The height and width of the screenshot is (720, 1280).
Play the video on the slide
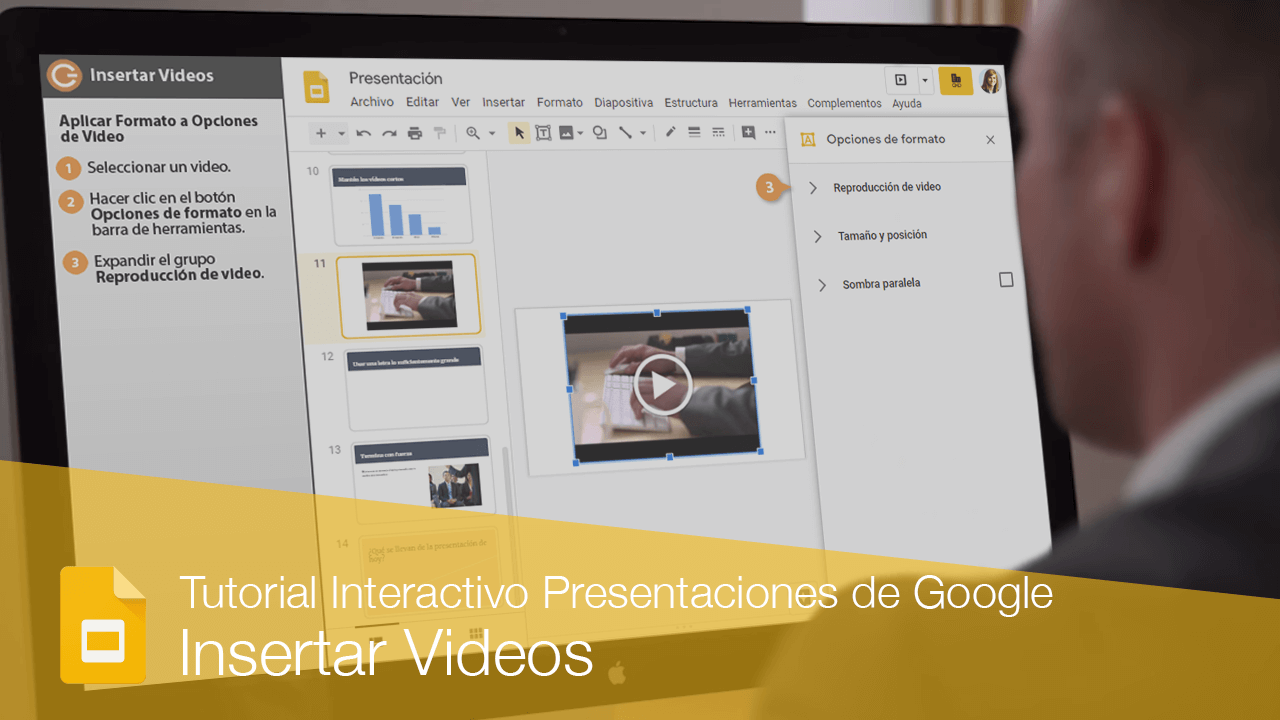(x=663, y=385)
